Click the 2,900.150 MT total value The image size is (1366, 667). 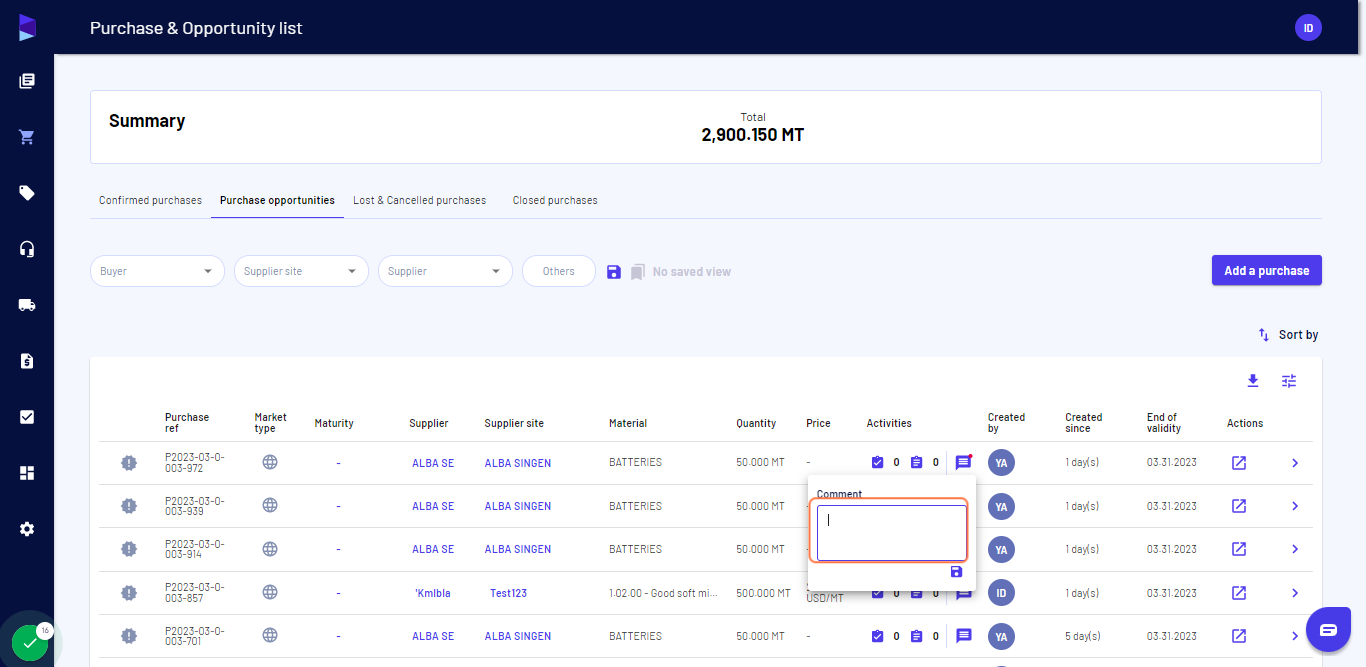(x=753, y=135)
